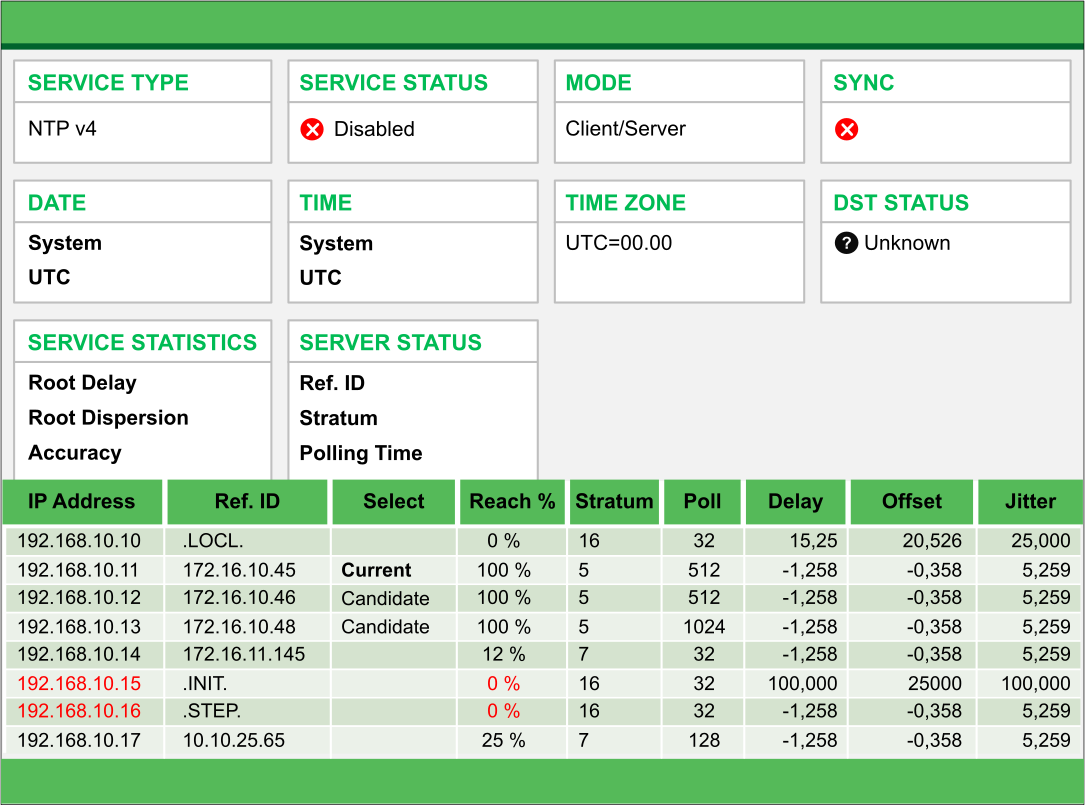
Task: Click the red Sync error icon
Action: tap(846, 129)
